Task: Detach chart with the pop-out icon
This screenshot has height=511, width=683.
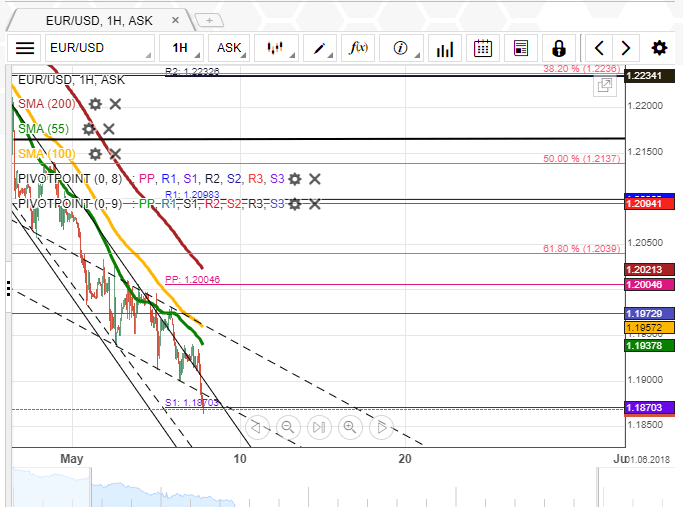Action: tap(604, 86)
